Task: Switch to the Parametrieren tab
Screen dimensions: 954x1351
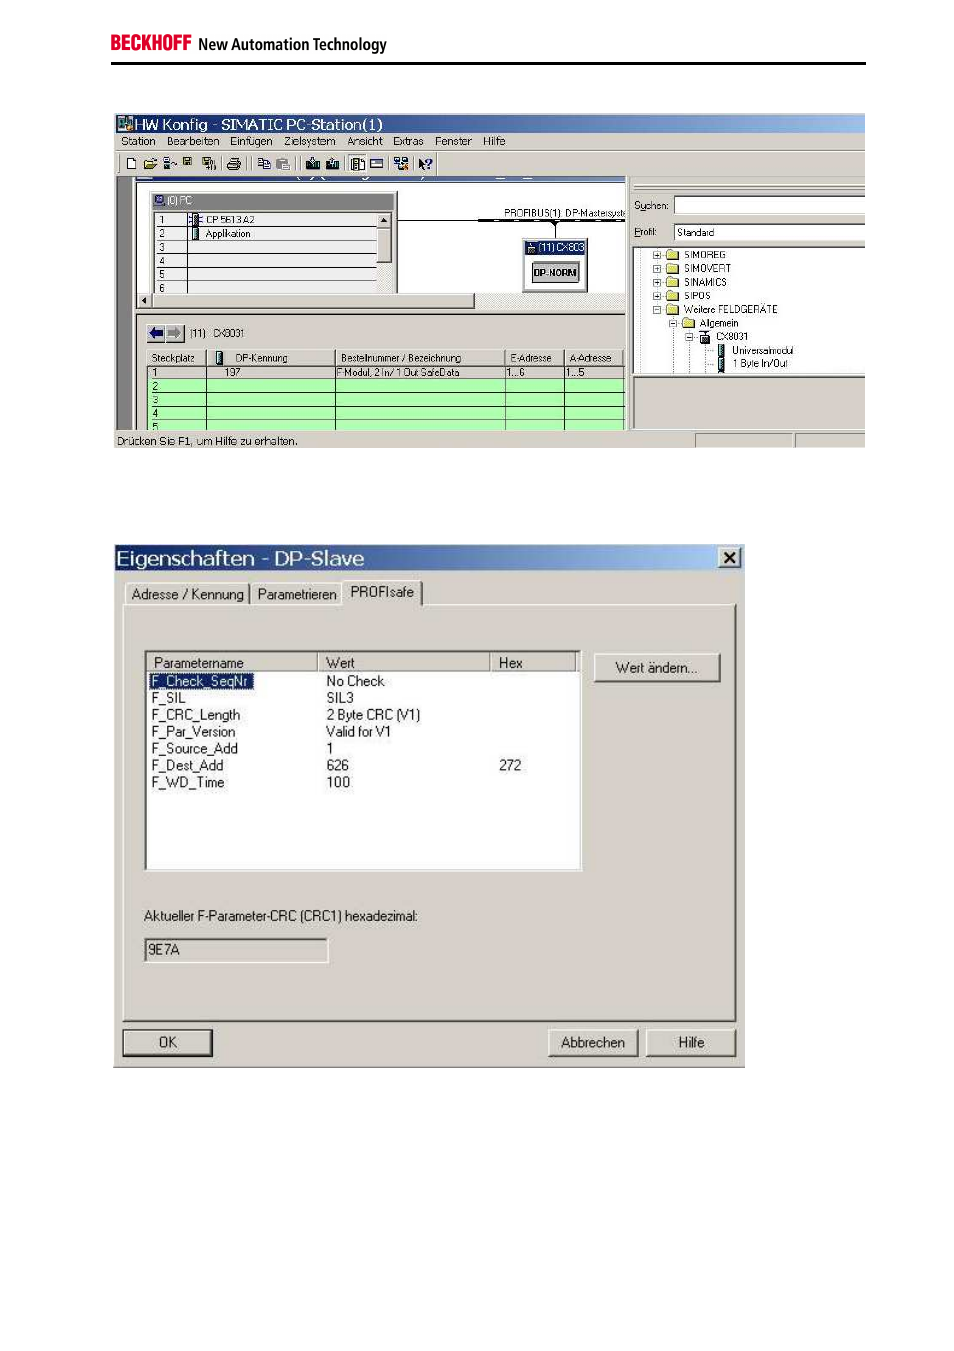Action: (x=297, y=594)
